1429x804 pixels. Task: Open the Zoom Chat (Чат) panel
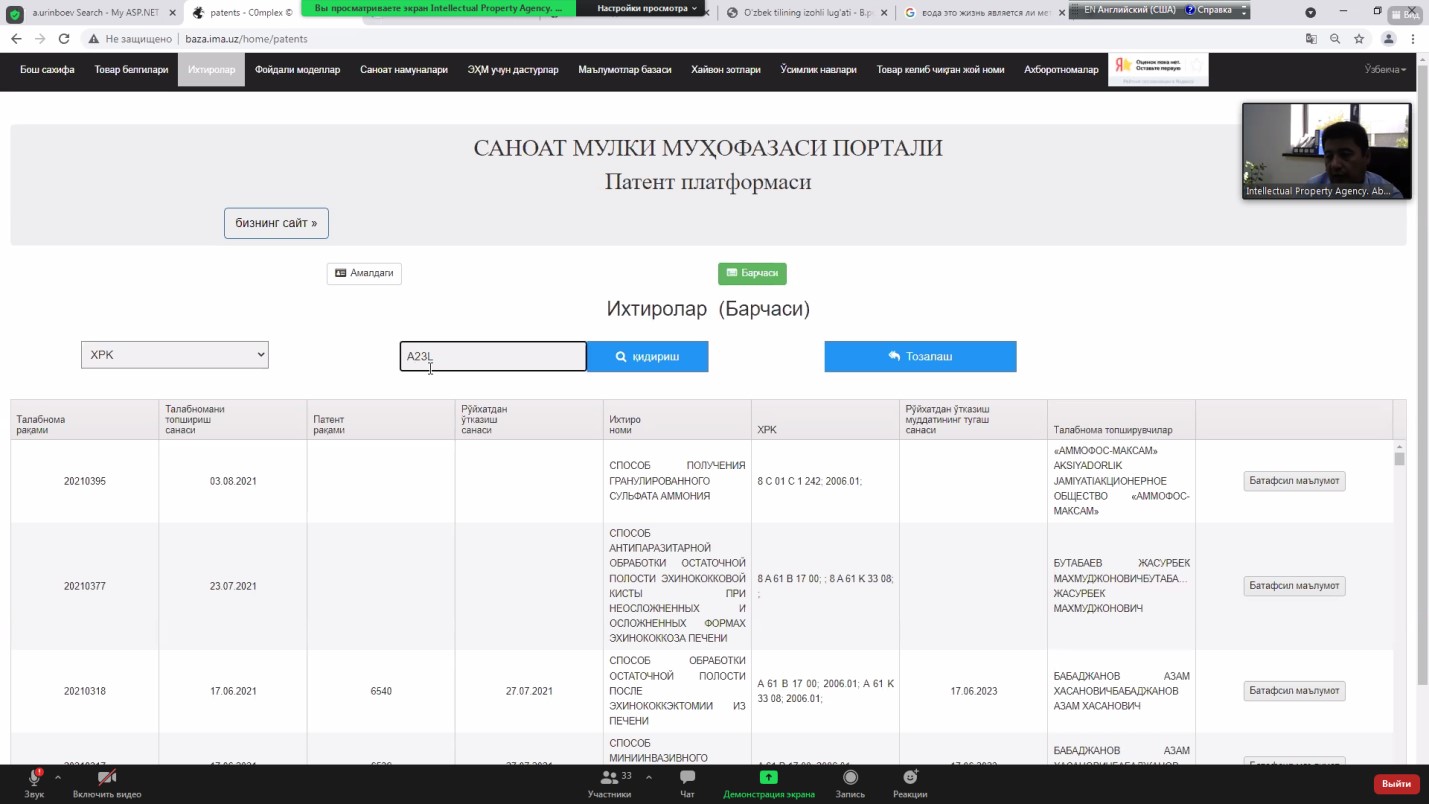point(687,778)
